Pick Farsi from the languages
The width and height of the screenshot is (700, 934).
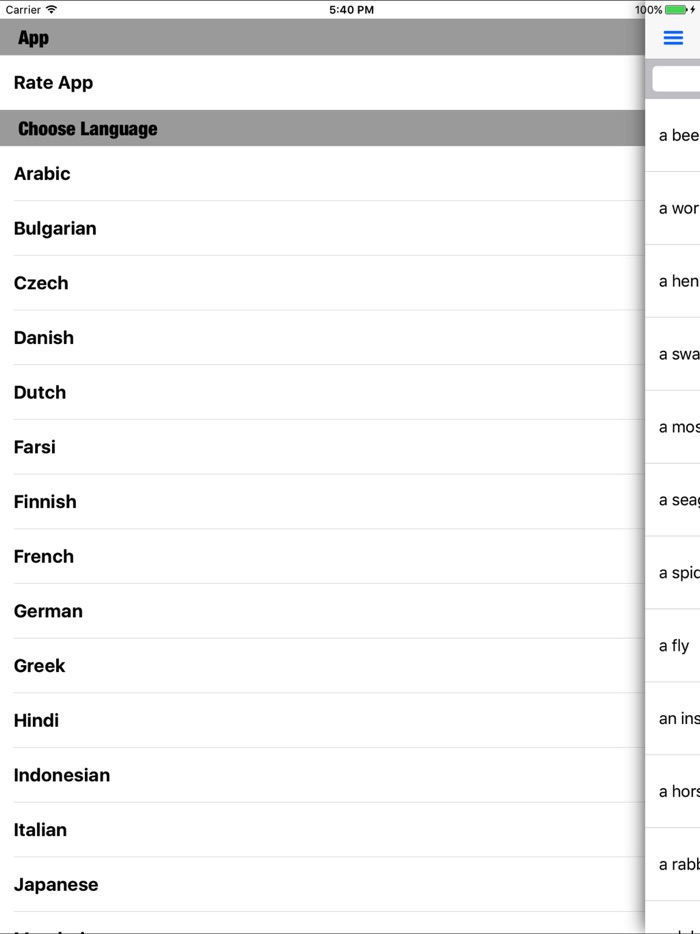point(34,446)
